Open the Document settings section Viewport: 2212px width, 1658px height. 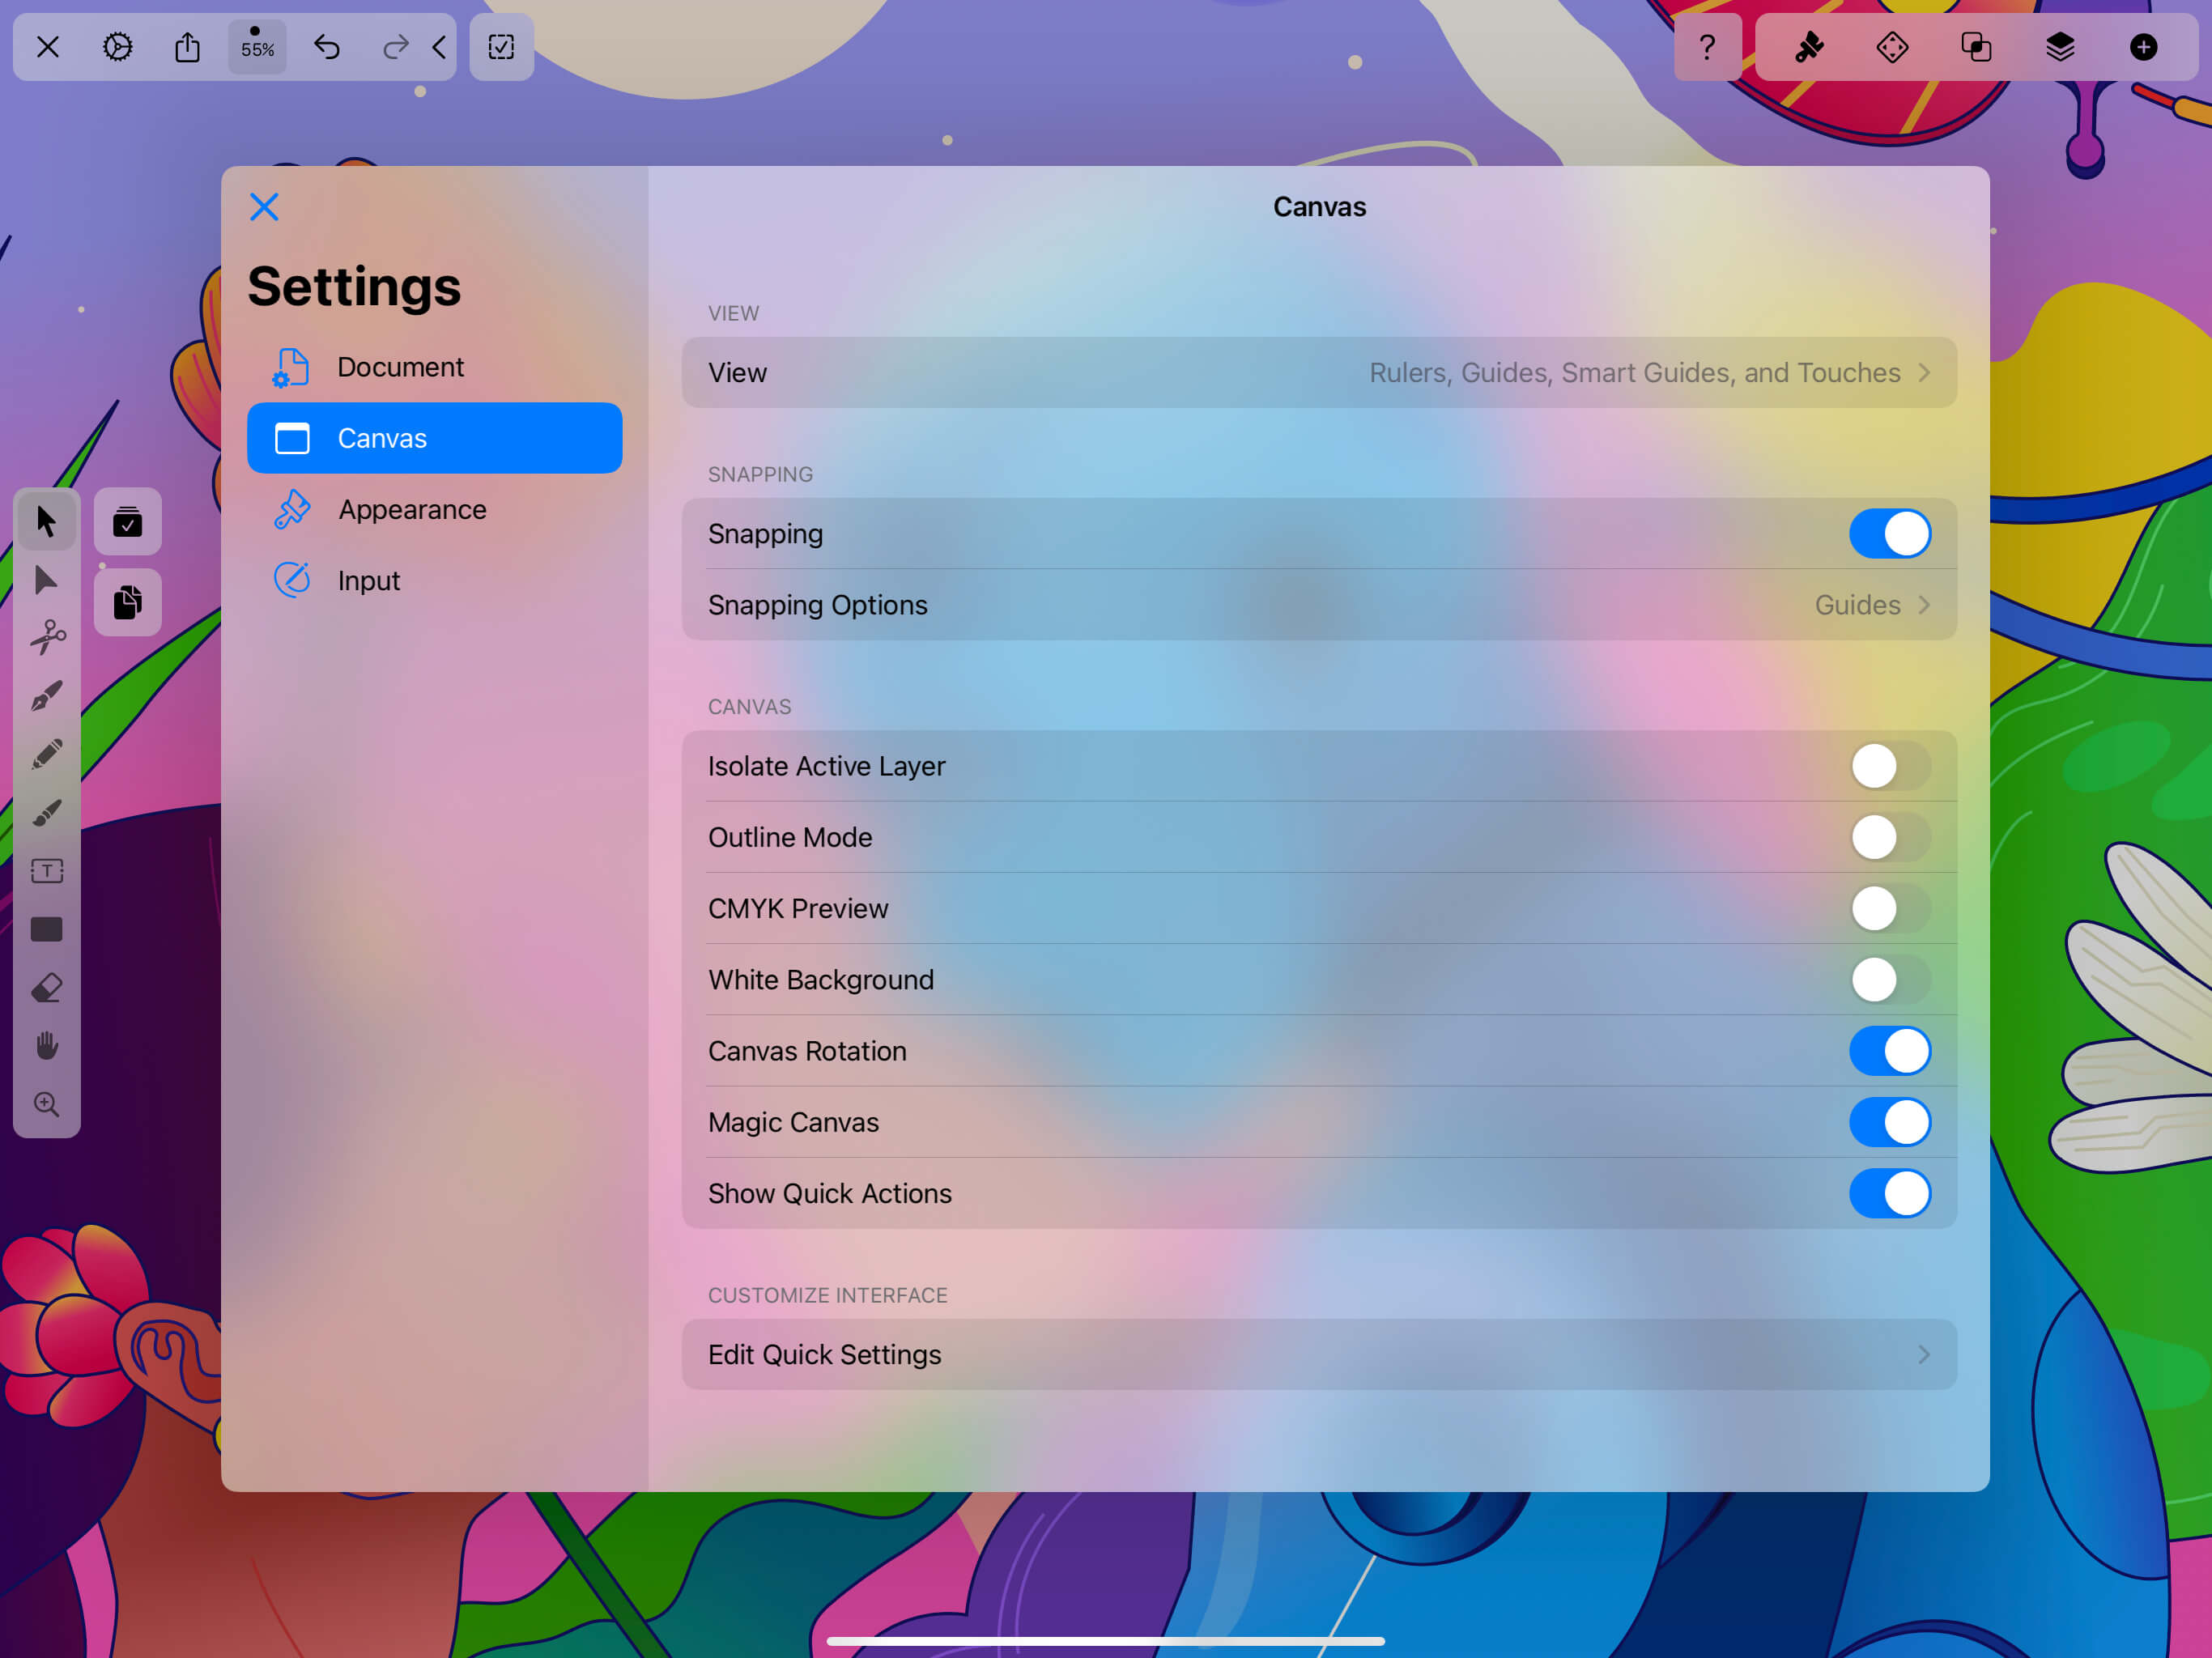pos(400,367)
